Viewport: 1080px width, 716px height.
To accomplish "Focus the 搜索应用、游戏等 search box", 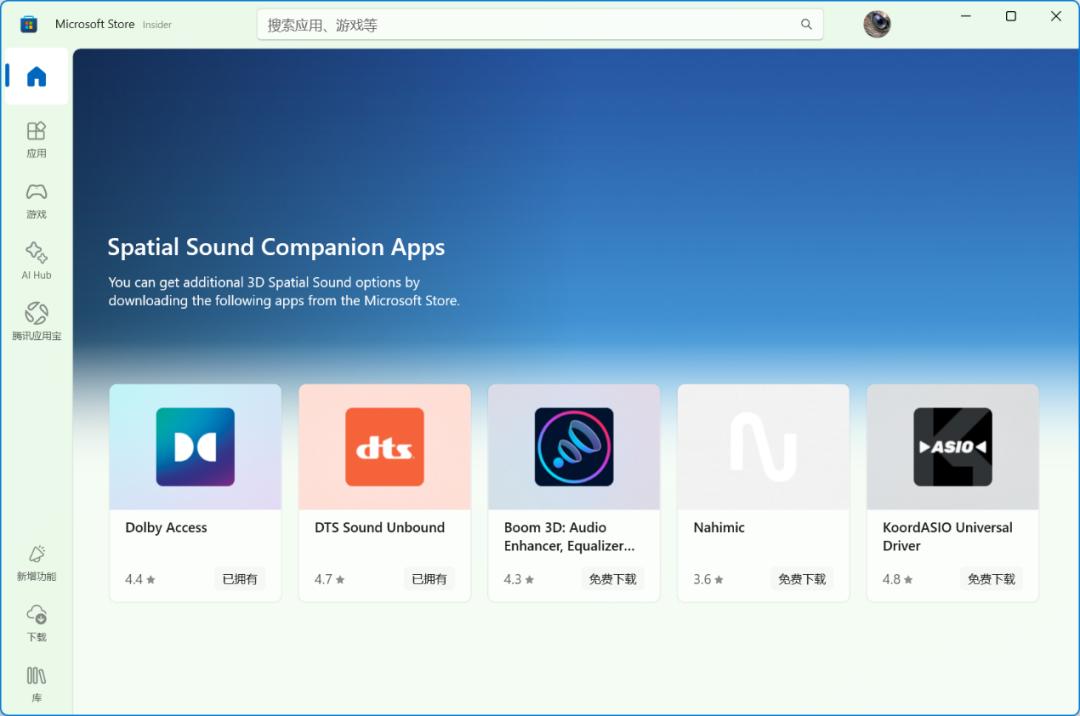I will 540,25.
